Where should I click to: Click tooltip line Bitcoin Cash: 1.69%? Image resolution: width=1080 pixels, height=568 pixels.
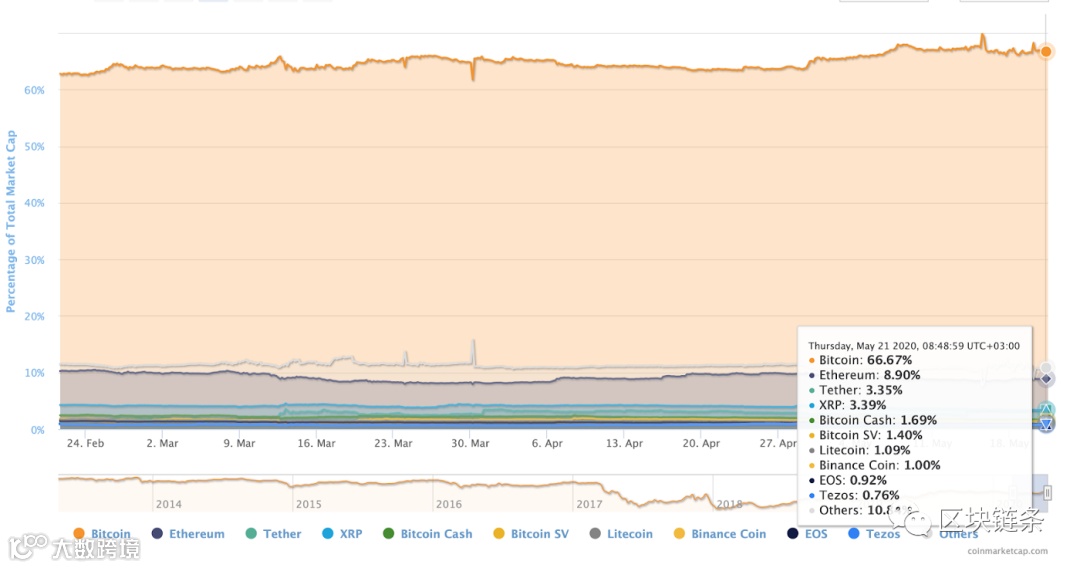[x=873, y=421]
